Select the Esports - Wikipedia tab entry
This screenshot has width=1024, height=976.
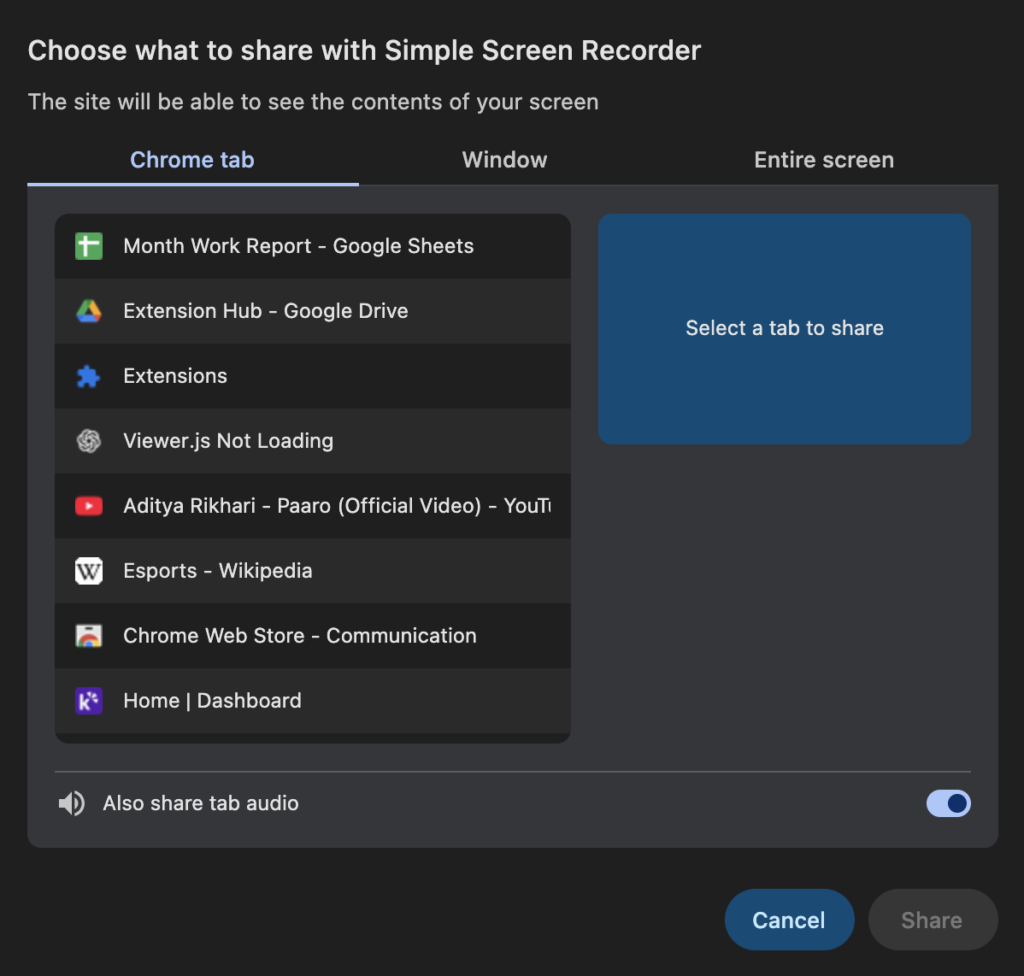point(218,571)
